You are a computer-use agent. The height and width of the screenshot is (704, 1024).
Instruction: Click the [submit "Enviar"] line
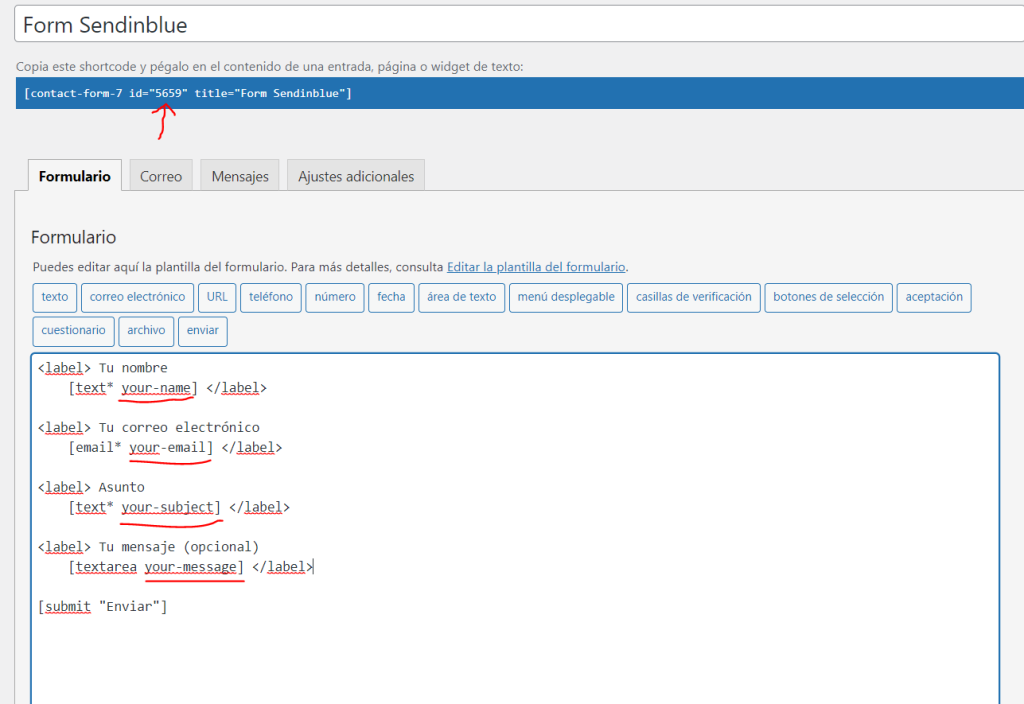click(x=103, y=606)
